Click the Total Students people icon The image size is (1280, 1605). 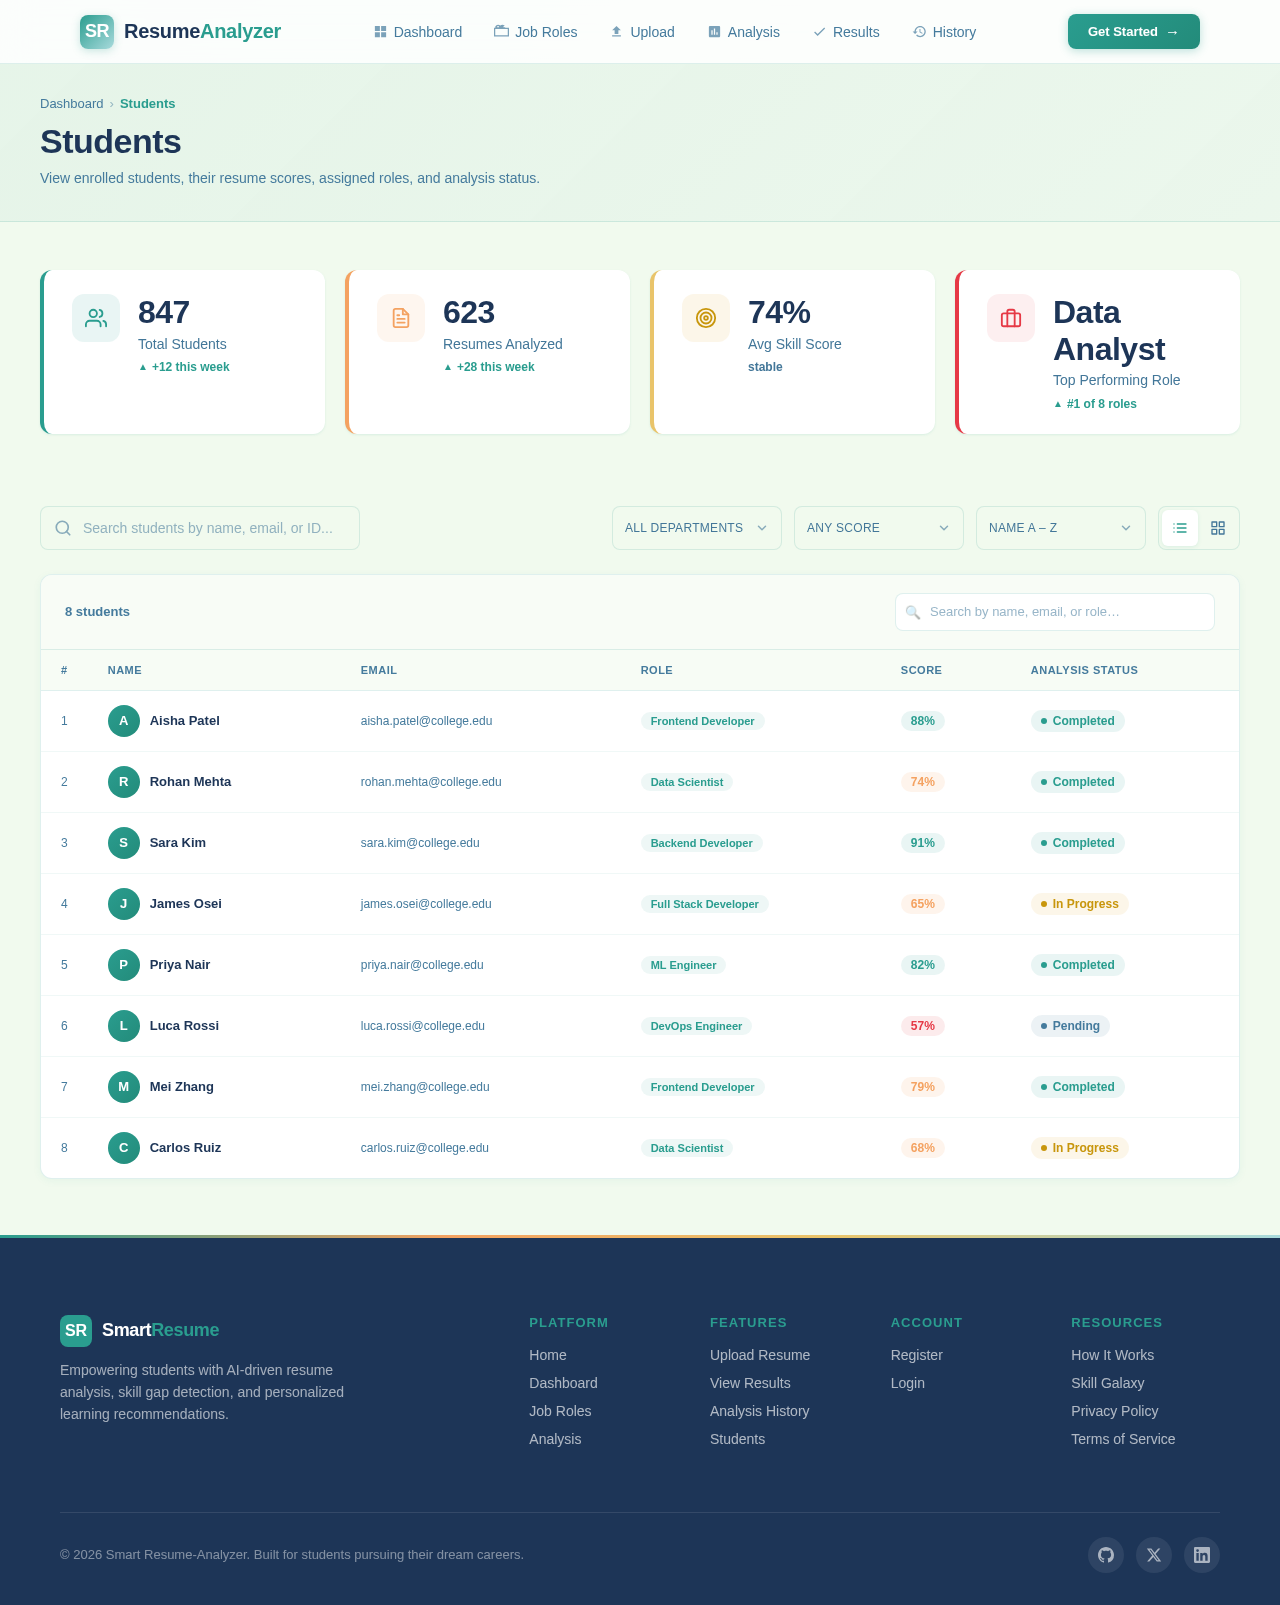coord(96,318)
